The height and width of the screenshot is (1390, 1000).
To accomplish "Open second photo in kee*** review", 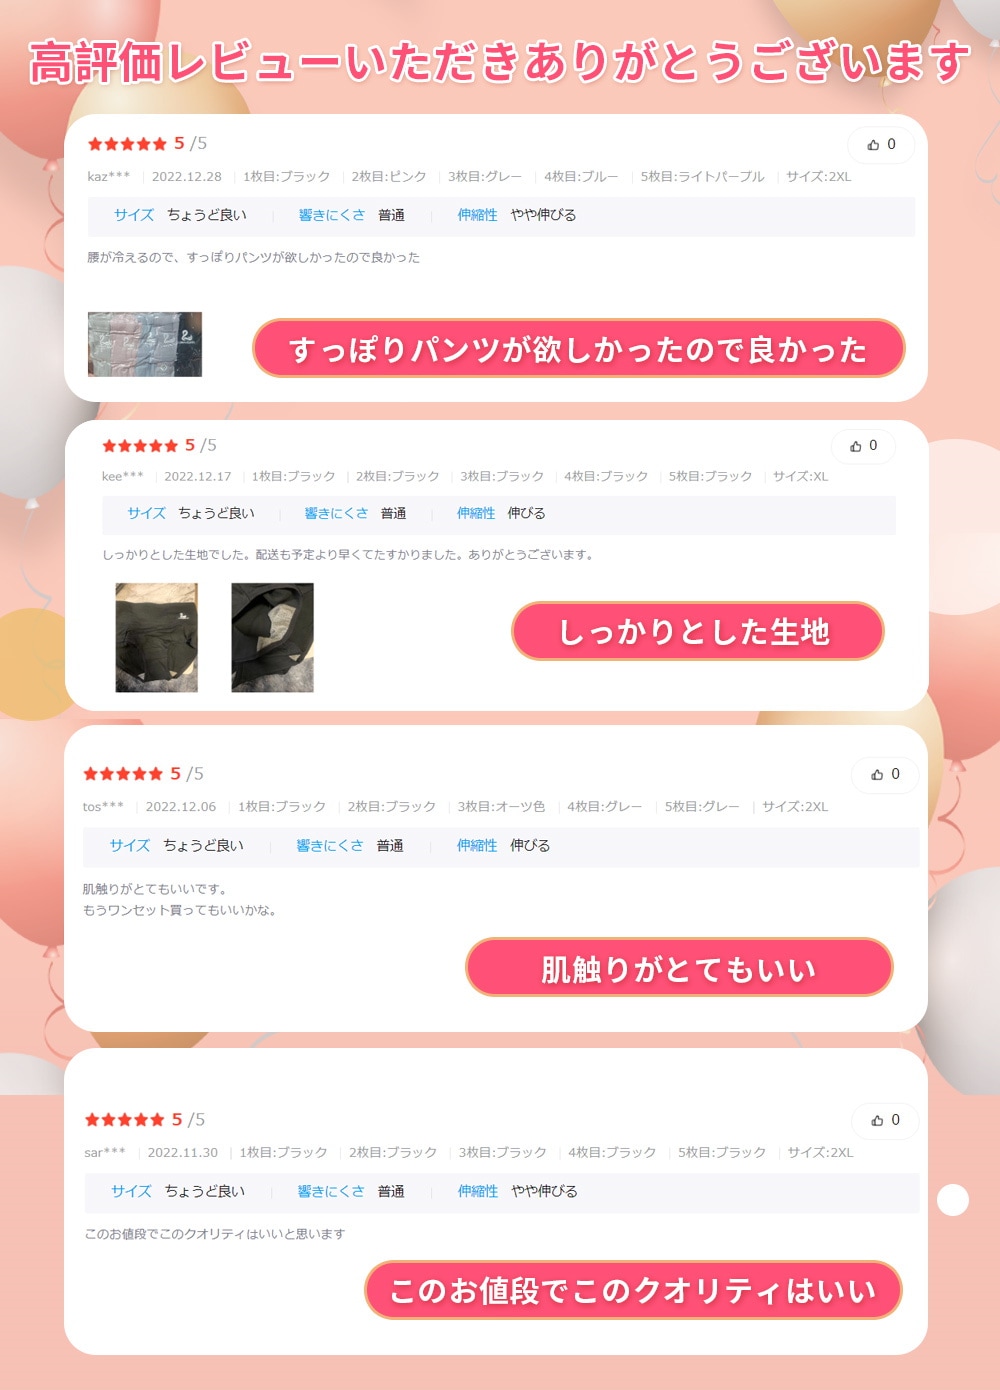I will [x=272, y=637].
